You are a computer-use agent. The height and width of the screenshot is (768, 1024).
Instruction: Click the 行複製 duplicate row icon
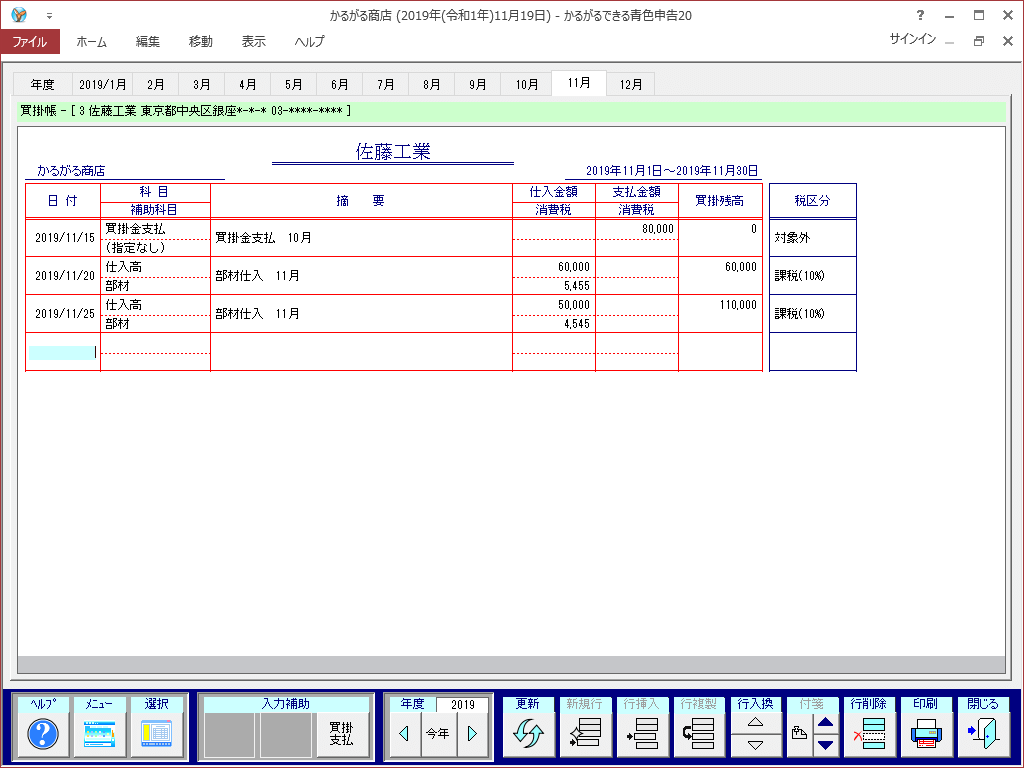click(698, 733)
